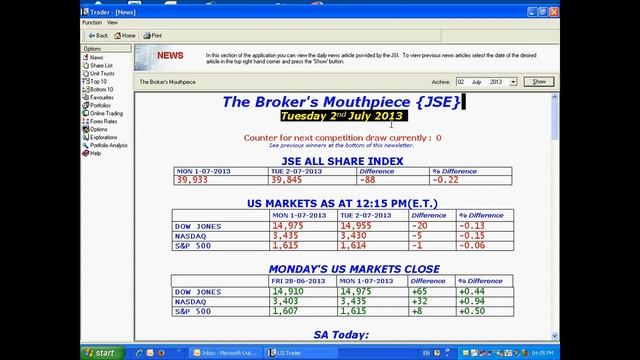The height and width of the screenshot is (360, 640).
Task: Print the current news article
Action: (x=153, y=36)
